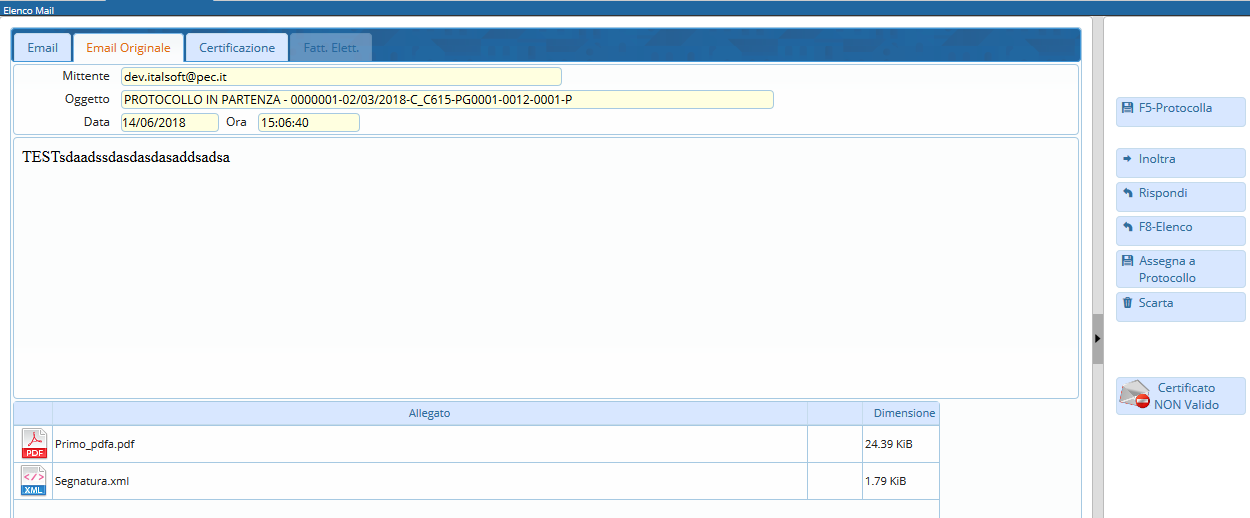1250x518 pixels.
Task: Click the Allegato column header
Action: 429,413
